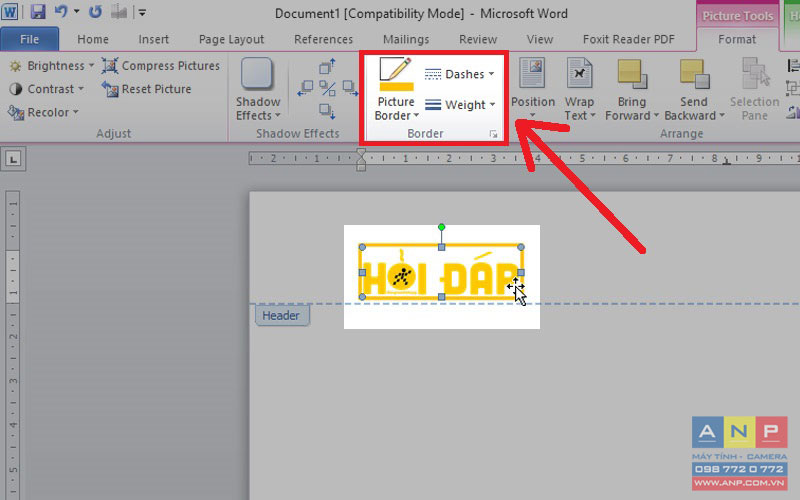The image size is (800, 500).
Task: Click the Save icon in quick access toolbar
Action: click(x=38, y=12)
